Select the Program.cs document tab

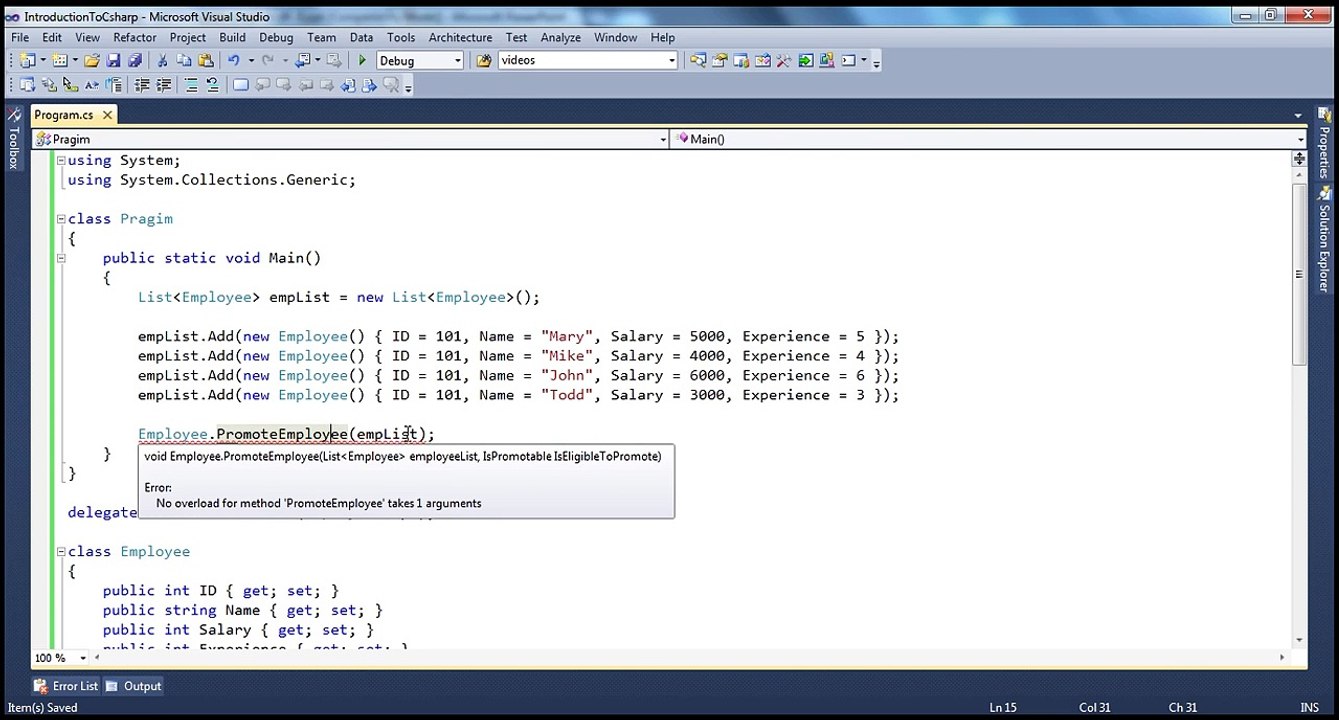coord(64,115)
